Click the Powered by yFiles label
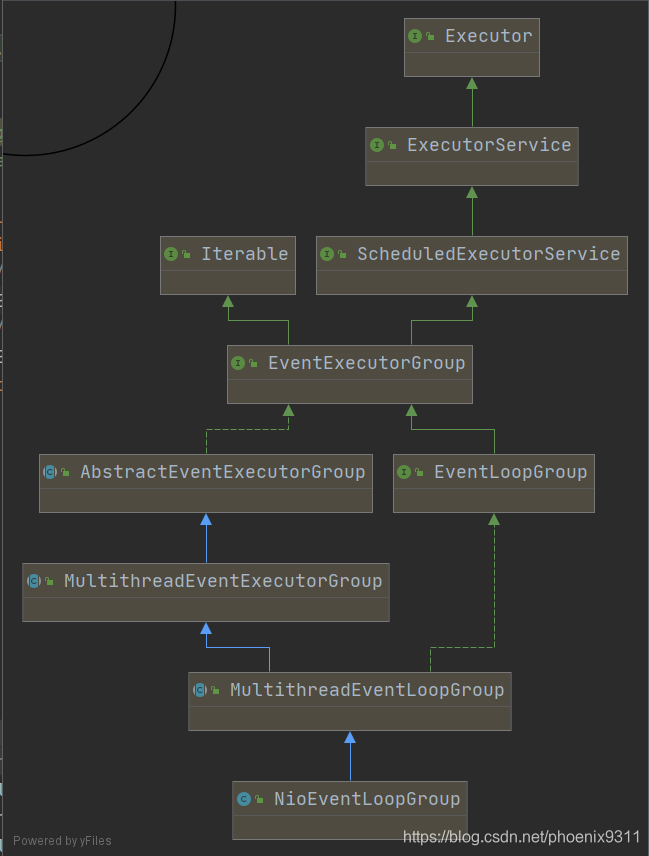The width and height of the screenshot is (649, 856). pos(62,841)
